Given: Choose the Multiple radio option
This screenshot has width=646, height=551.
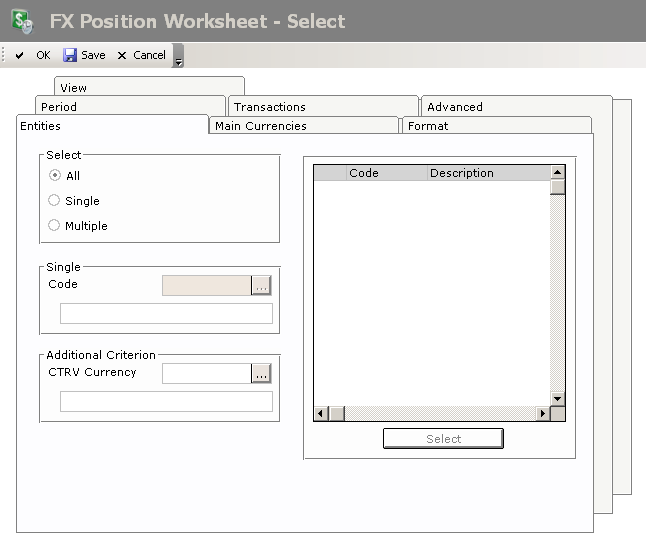Looking at the screenshot, I should coord(54,226).
